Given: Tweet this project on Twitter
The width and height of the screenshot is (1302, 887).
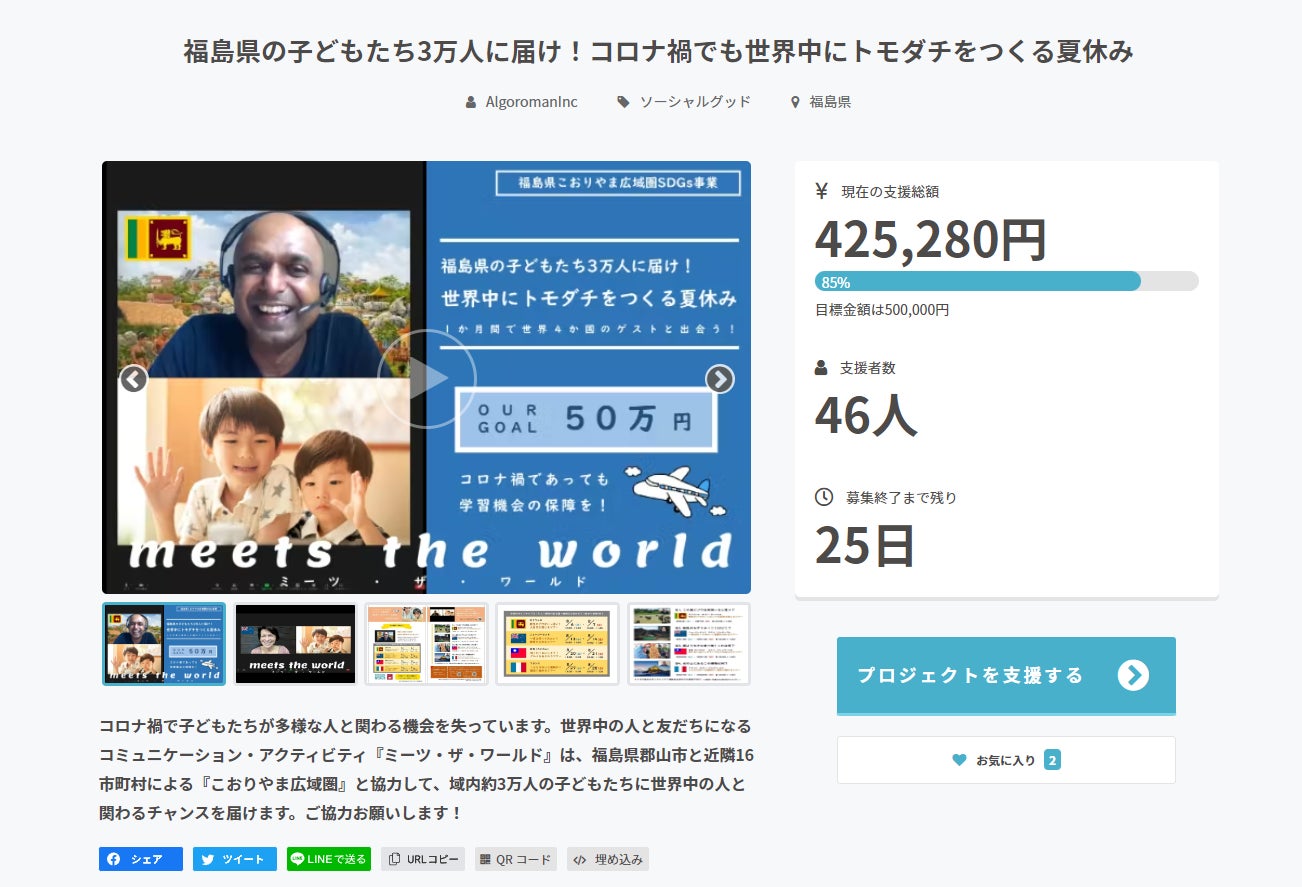Looking at the screenshot, I should [x=235, y=859].
